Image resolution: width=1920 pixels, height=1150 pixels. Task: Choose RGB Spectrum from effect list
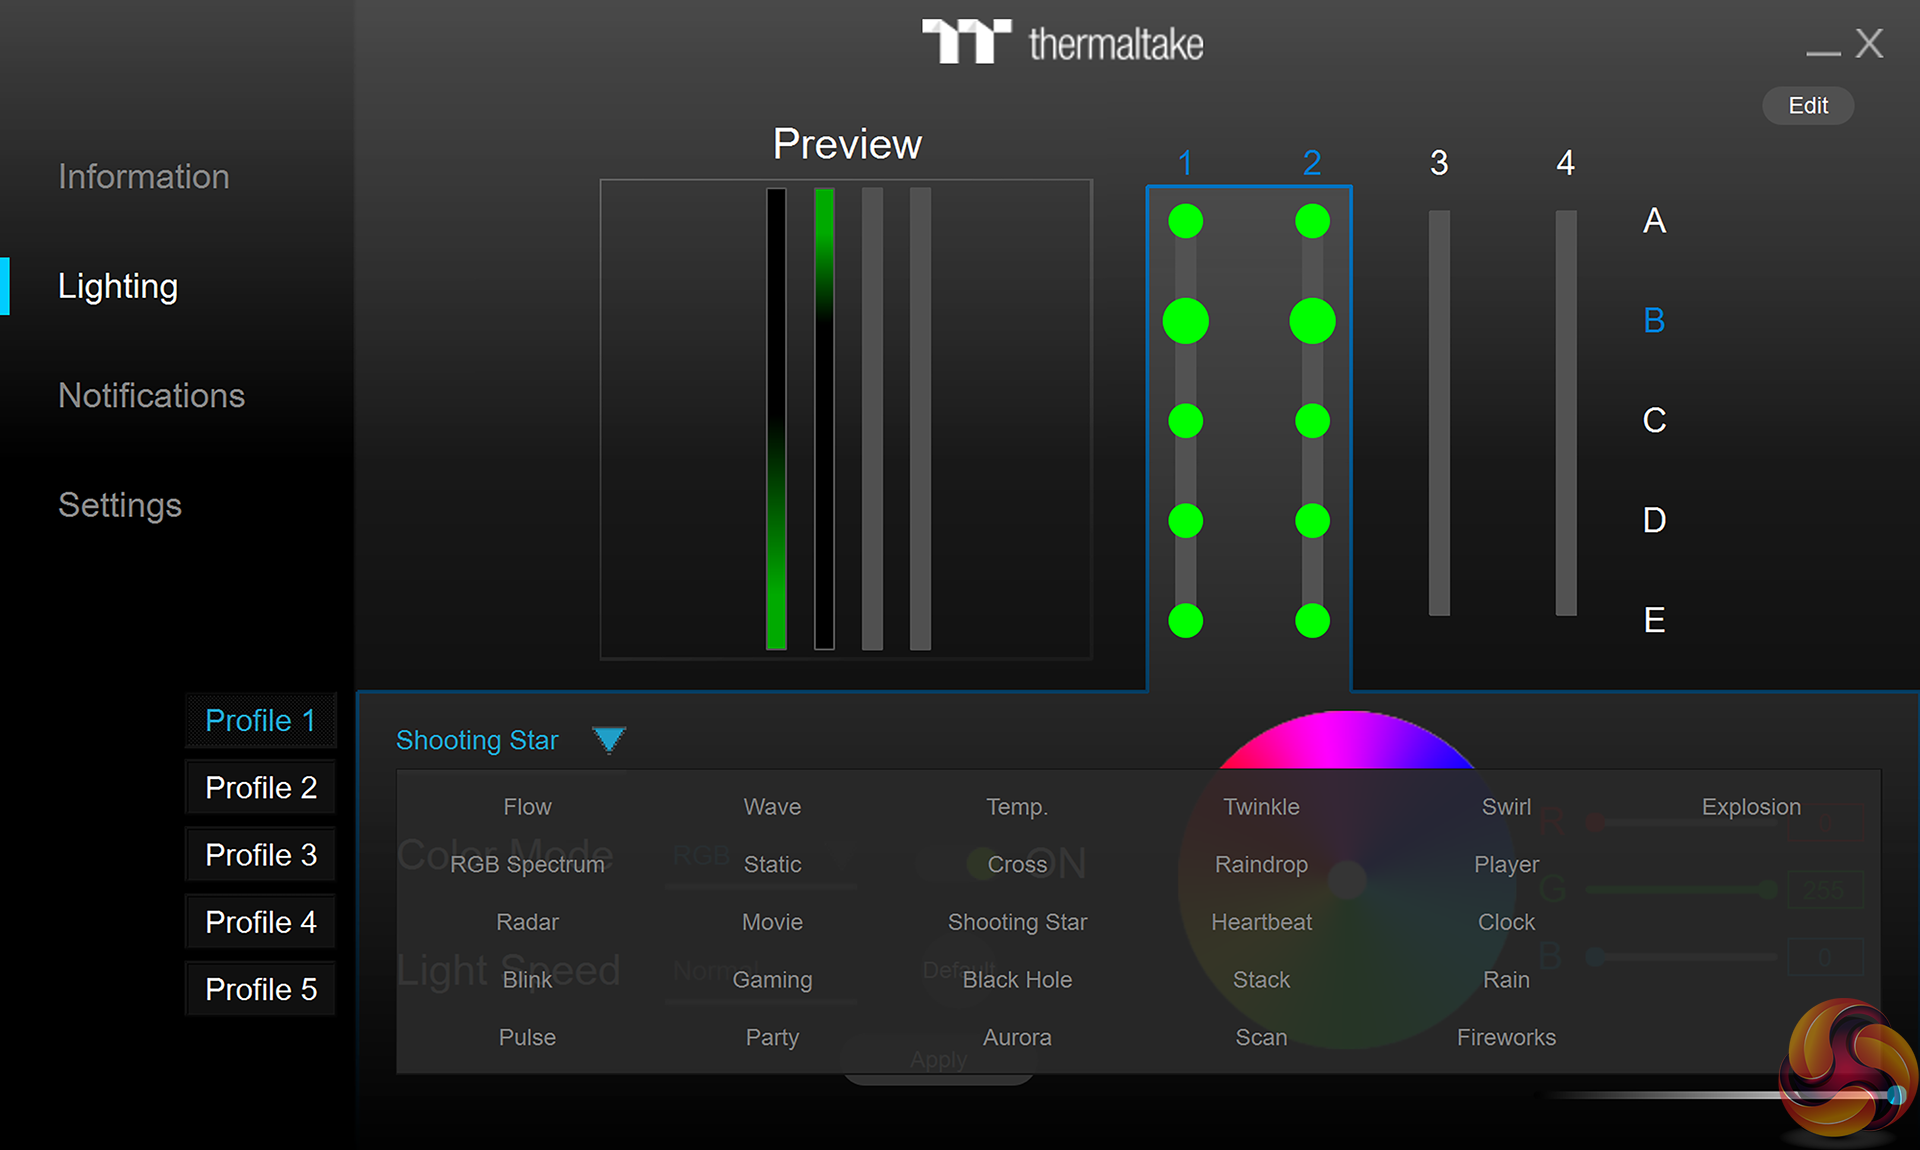click(527, 864)
